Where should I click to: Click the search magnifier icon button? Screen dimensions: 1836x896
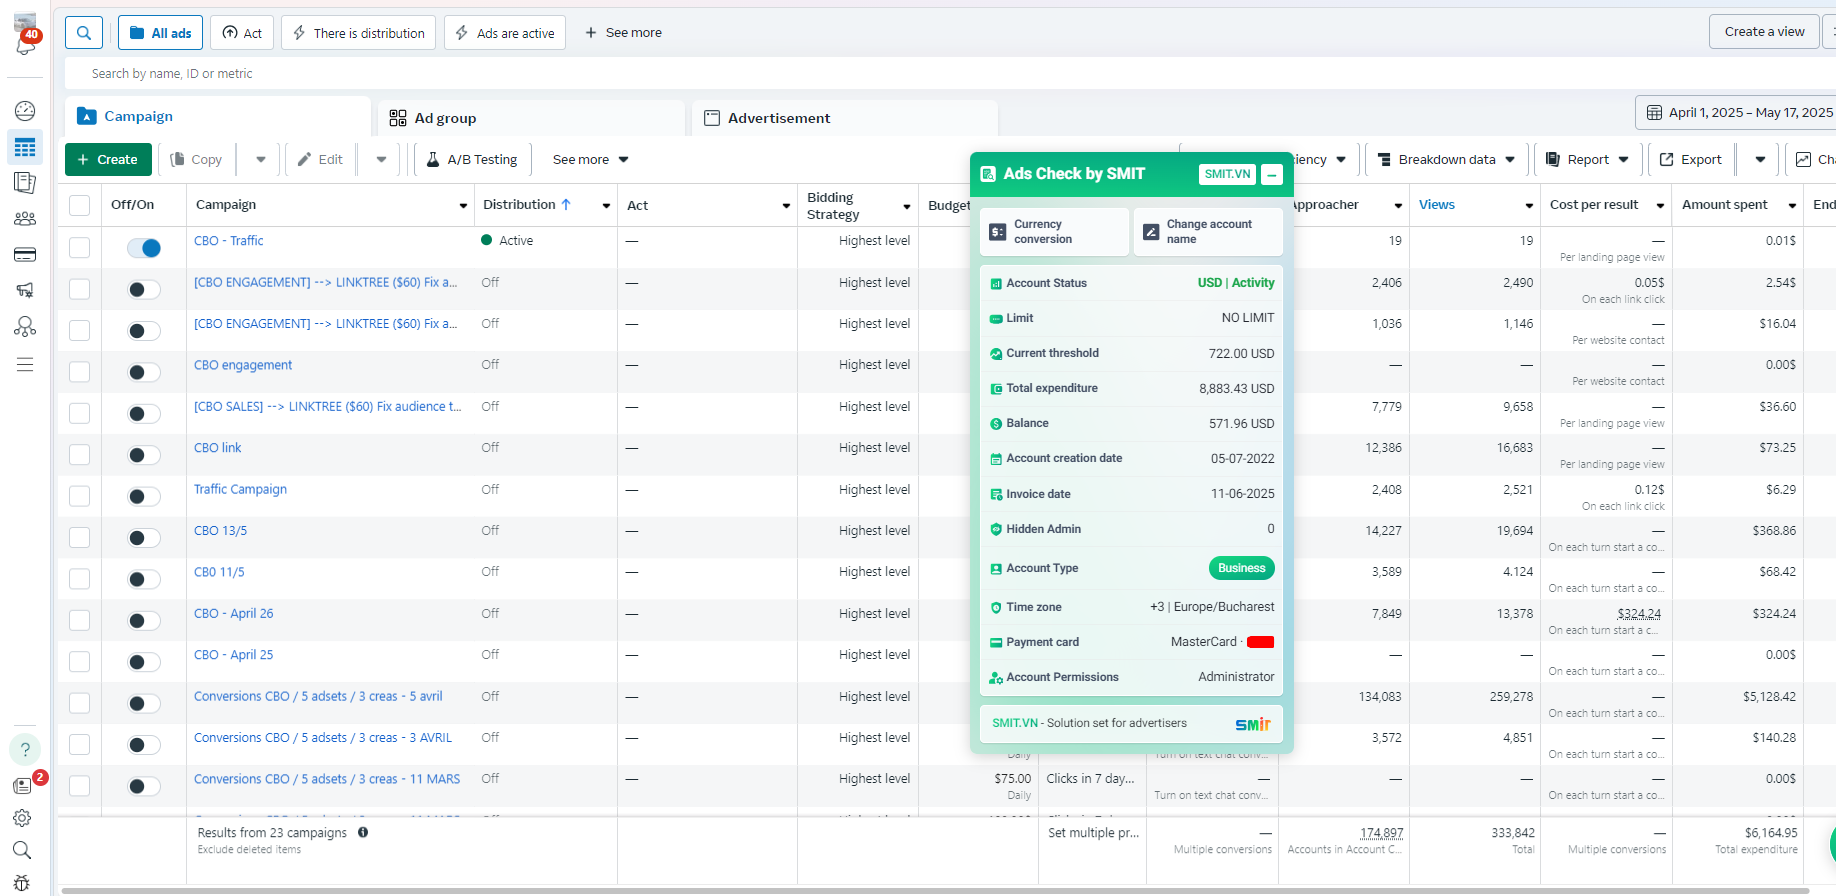(x=84, y=33)
